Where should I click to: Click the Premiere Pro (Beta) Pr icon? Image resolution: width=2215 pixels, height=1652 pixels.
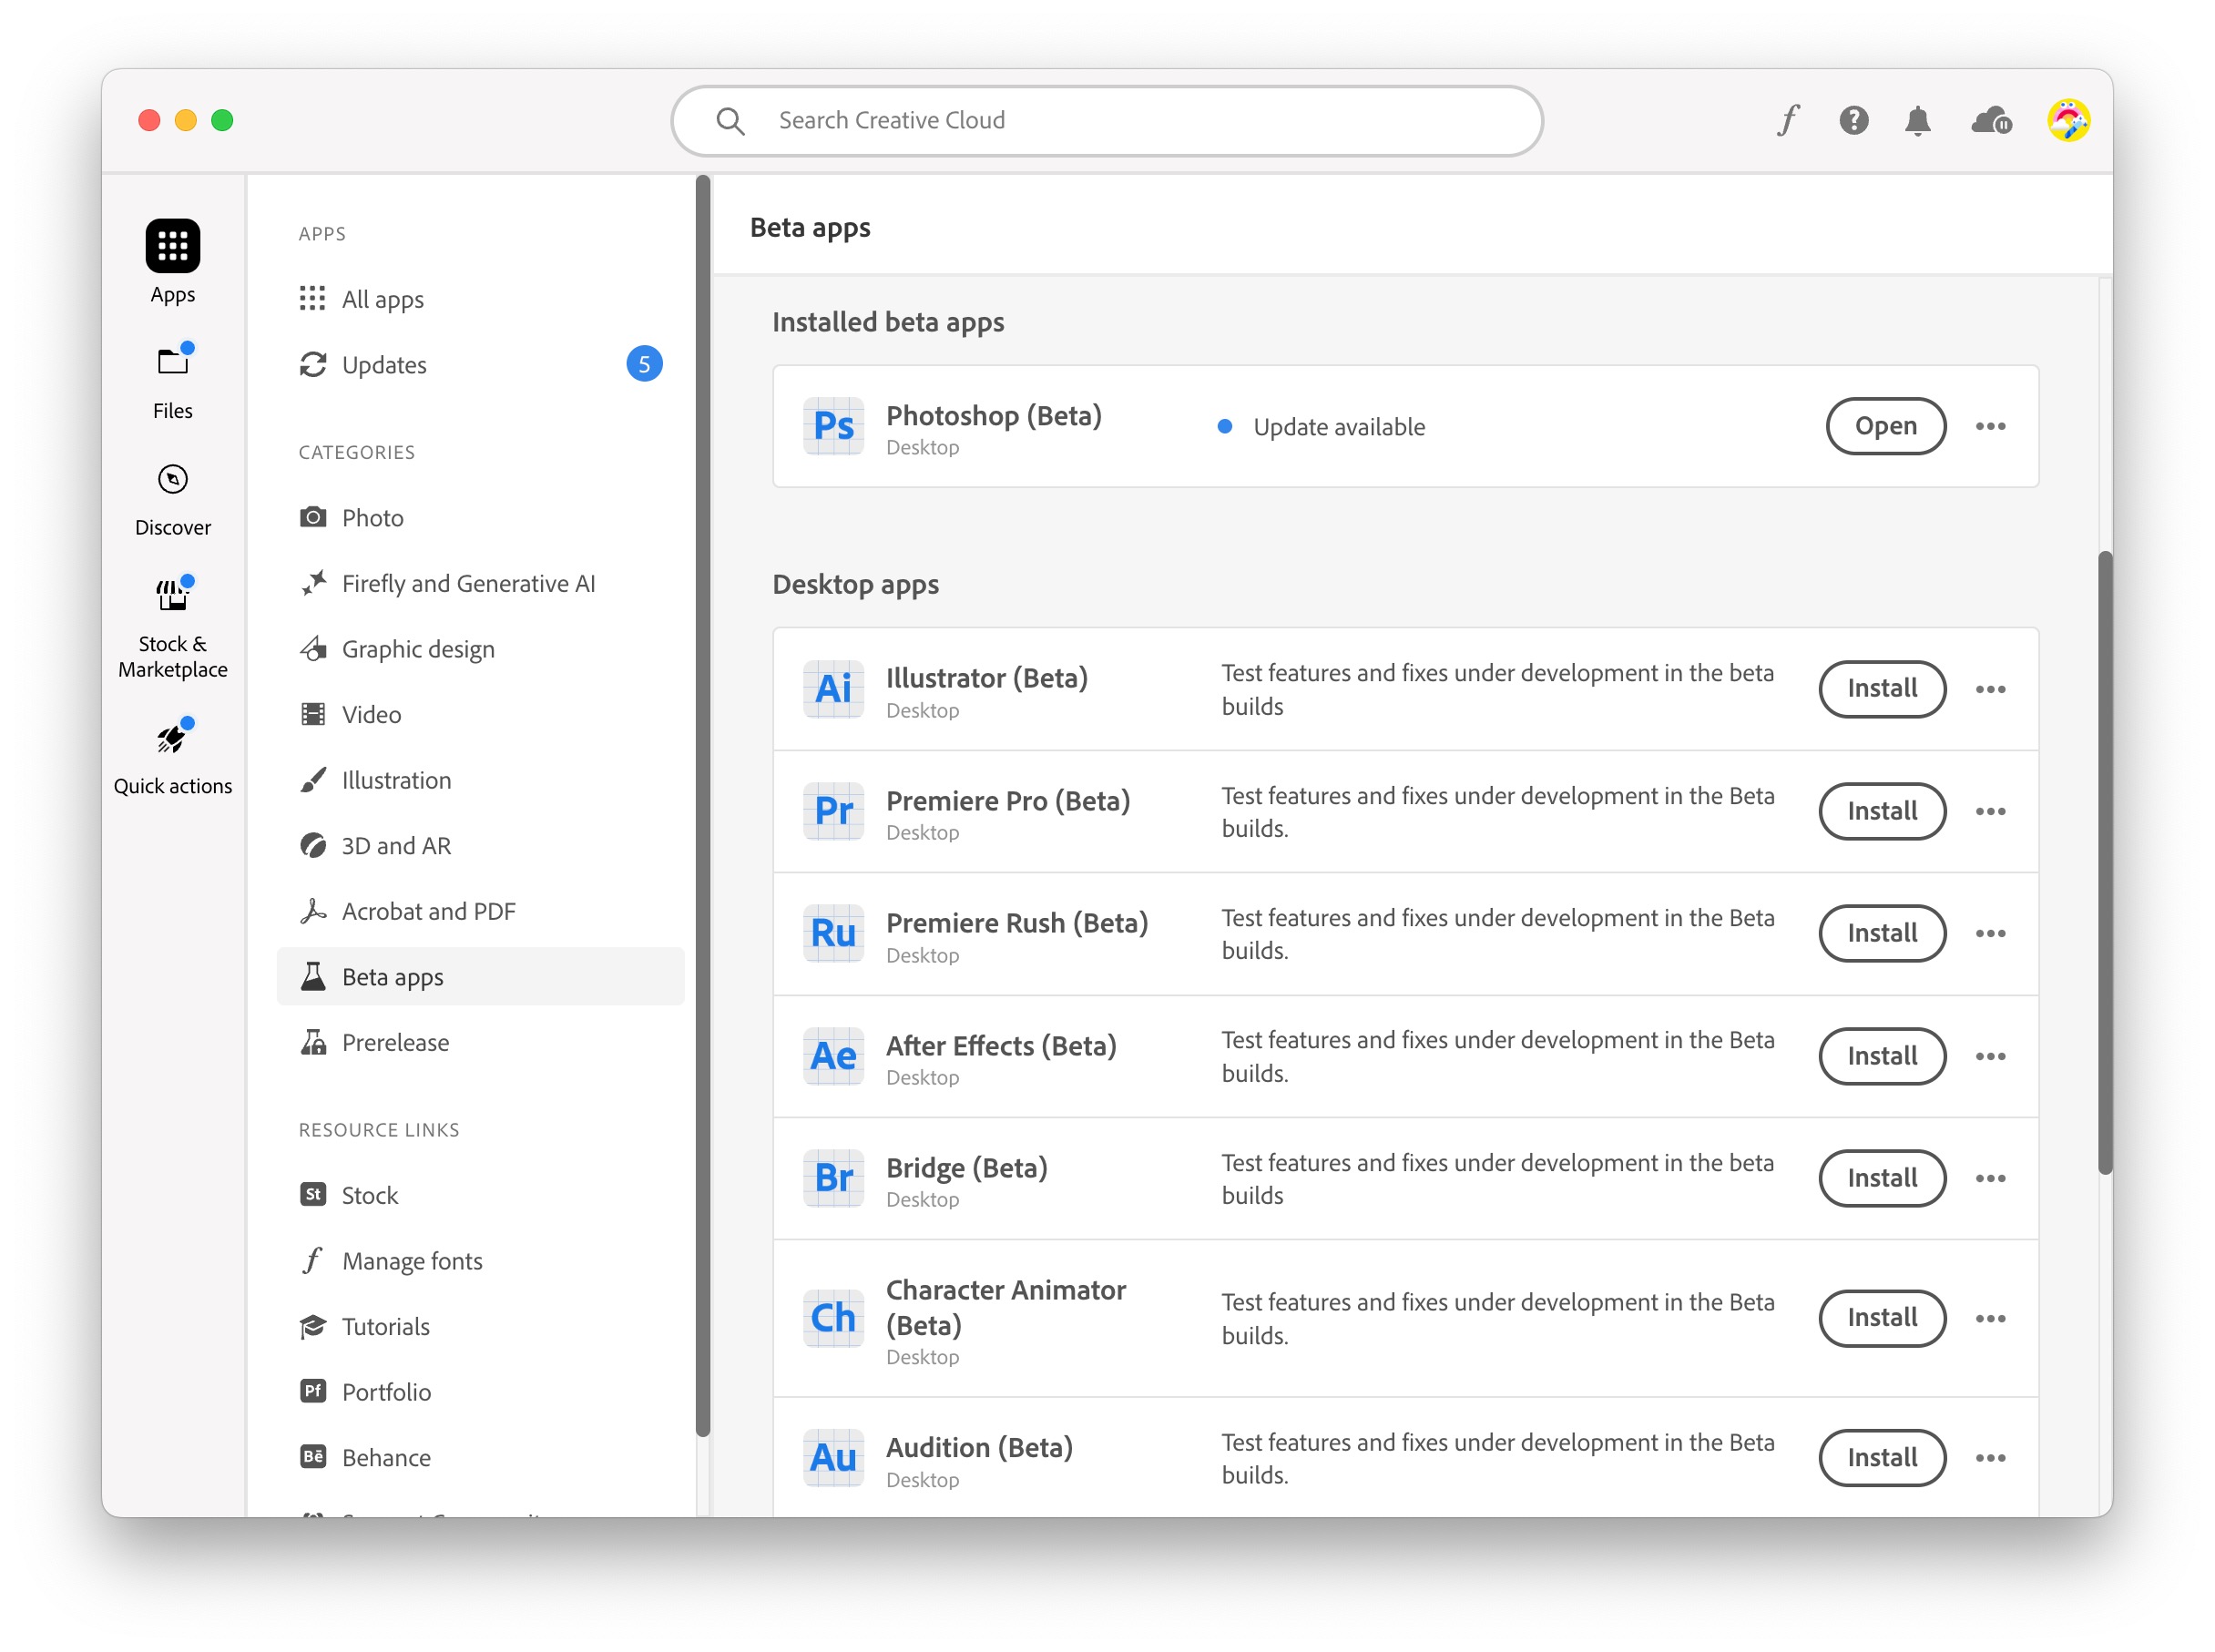tap(833, 811)
